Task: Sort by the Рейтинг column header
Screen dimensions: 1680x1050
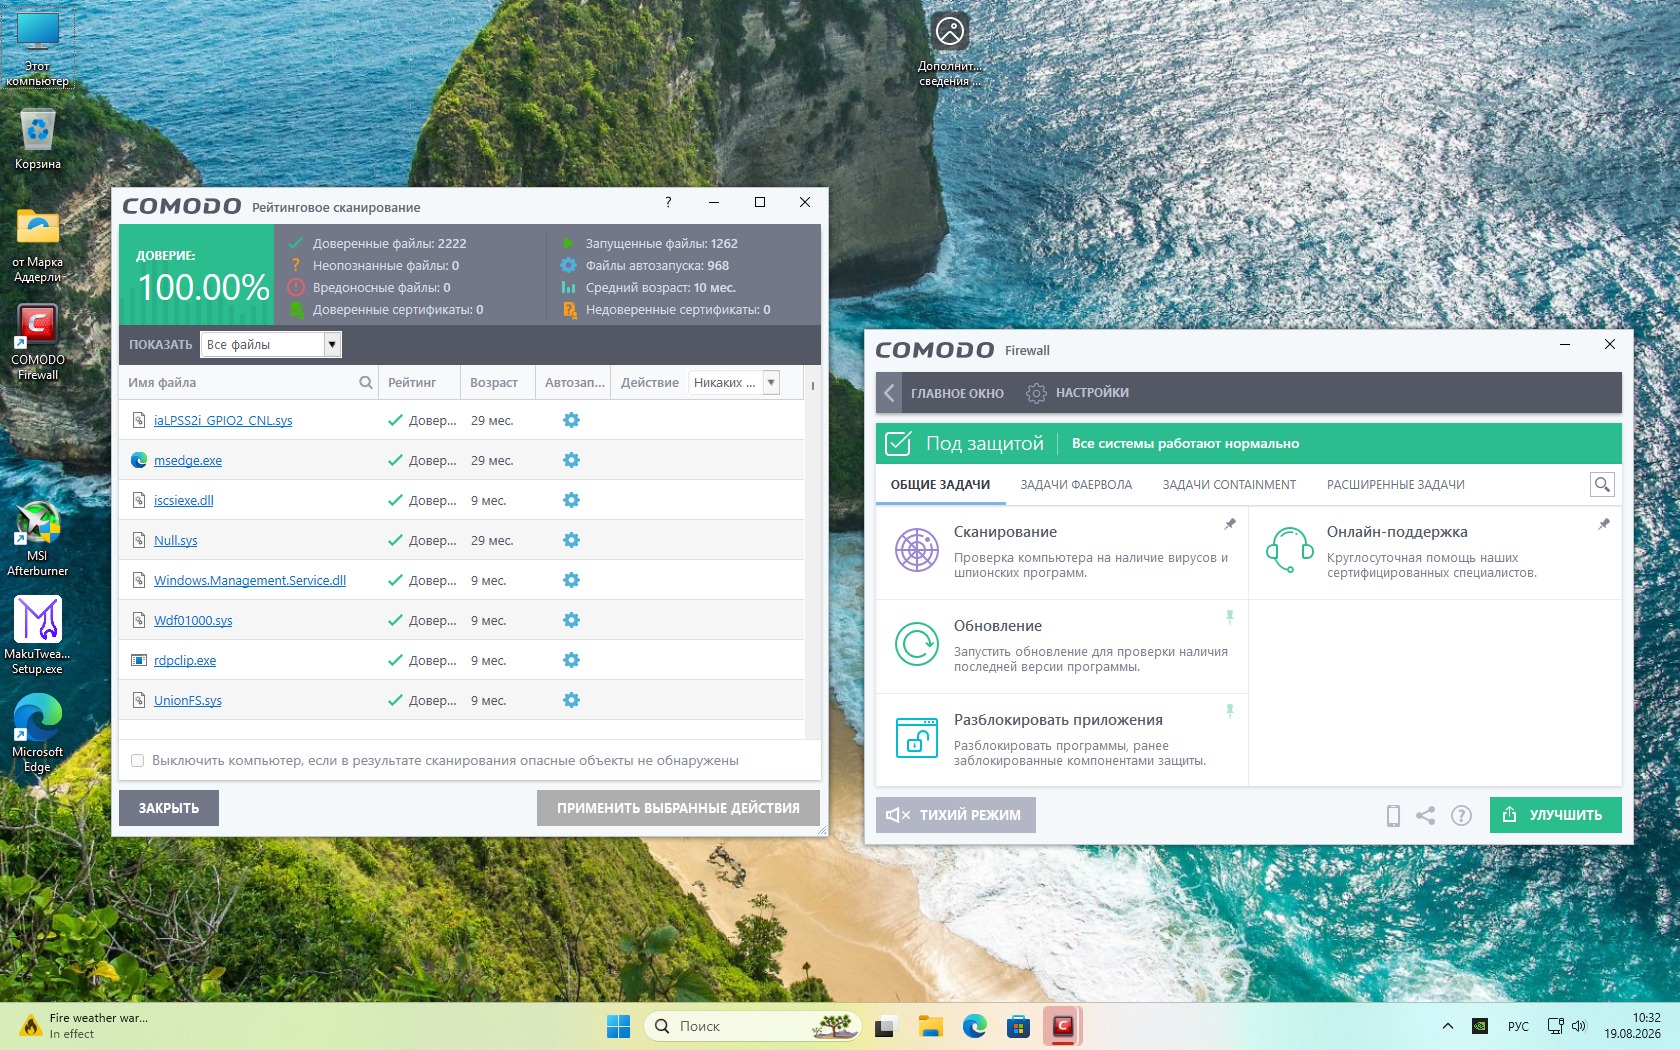Action: point(419,382)
